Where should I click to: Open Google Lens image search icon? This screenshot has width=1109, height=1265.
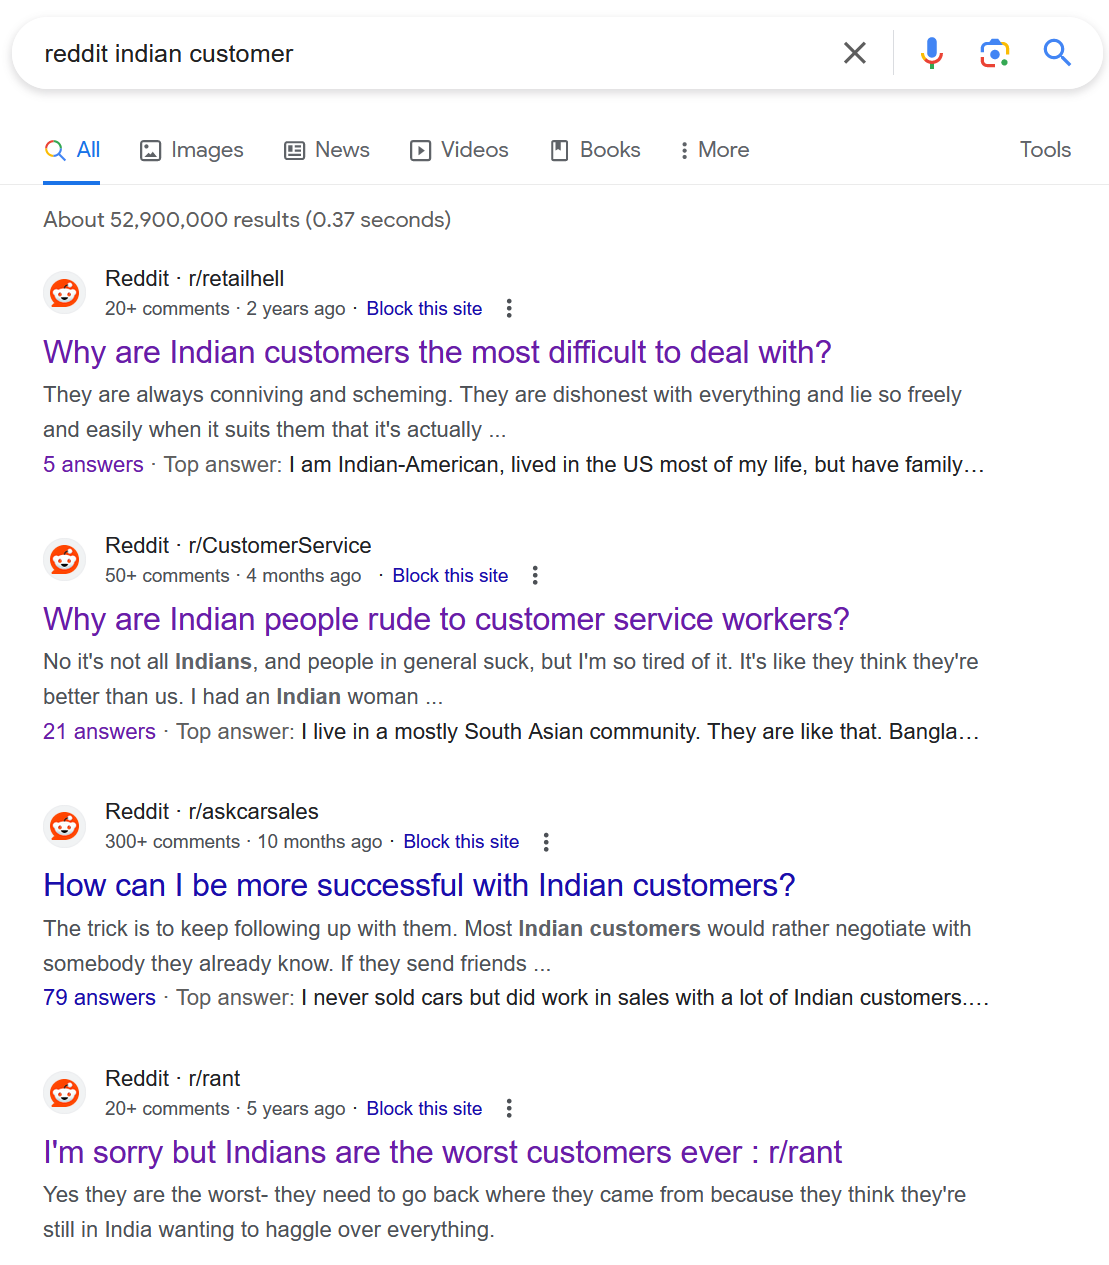[x=994, y=53]
